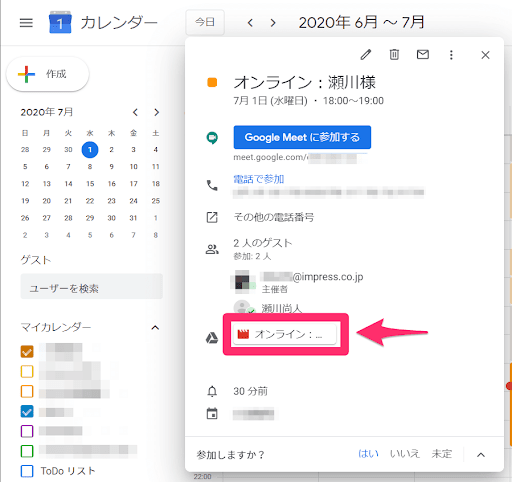Image resolution: width=512 pixels, height=482 pixels.
Task: Toggle the checked blue calendar checkbox
Action: pos(27,412)
